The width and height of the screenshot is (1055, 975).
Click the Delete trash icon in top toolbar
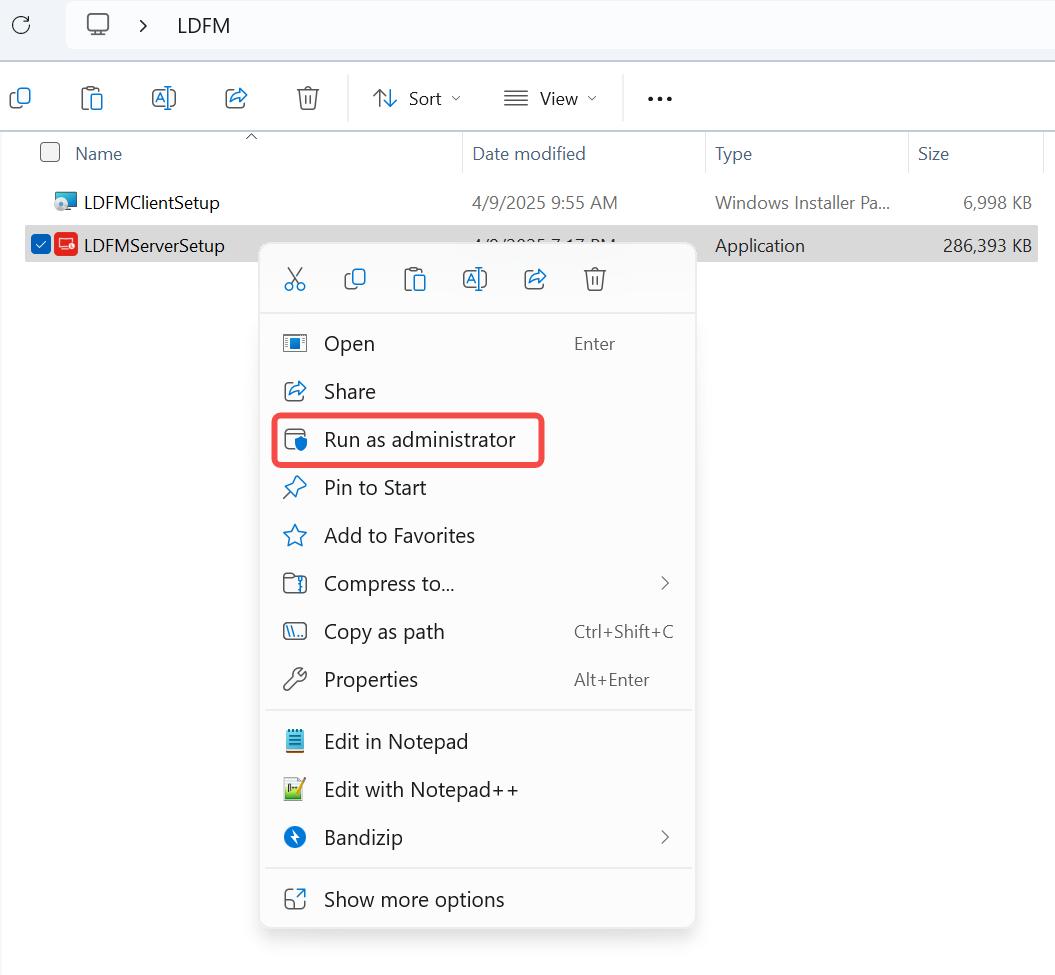pos(308,98)
